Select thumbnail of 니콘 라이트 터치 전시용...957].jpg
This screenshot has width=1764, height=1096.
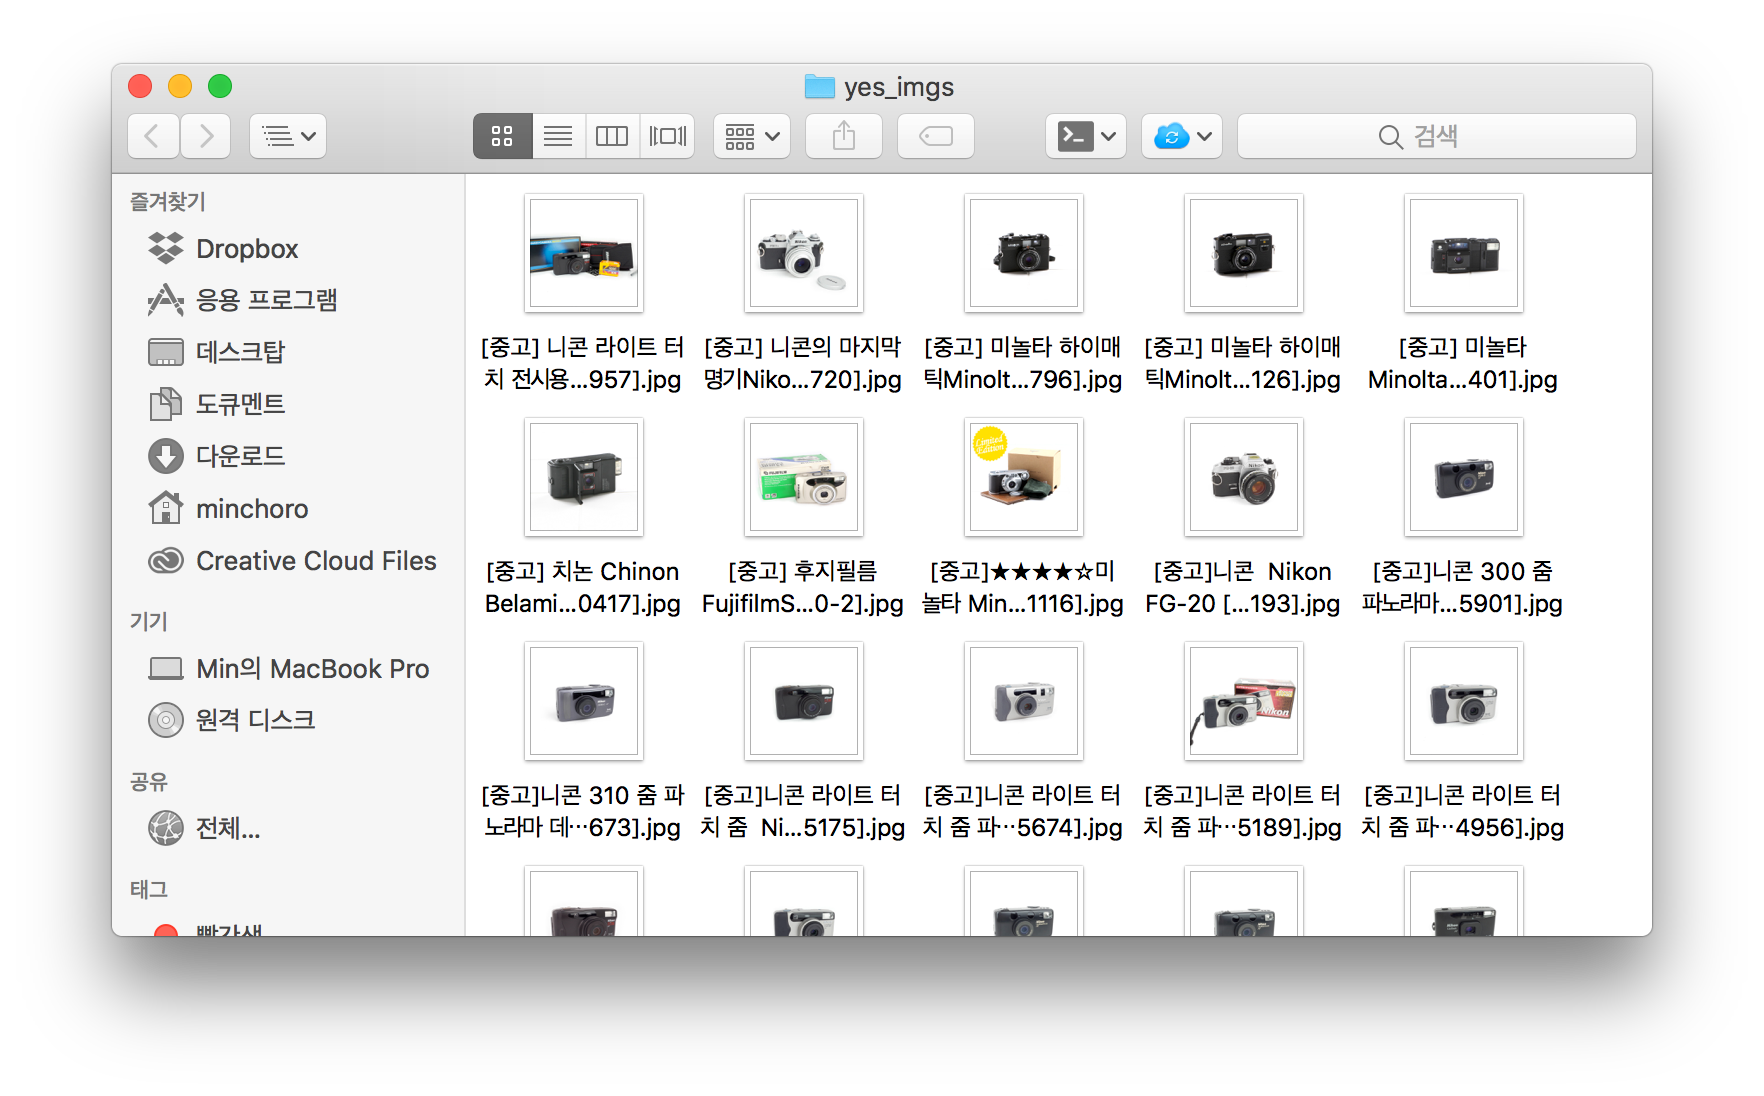(x=584, y=253)
